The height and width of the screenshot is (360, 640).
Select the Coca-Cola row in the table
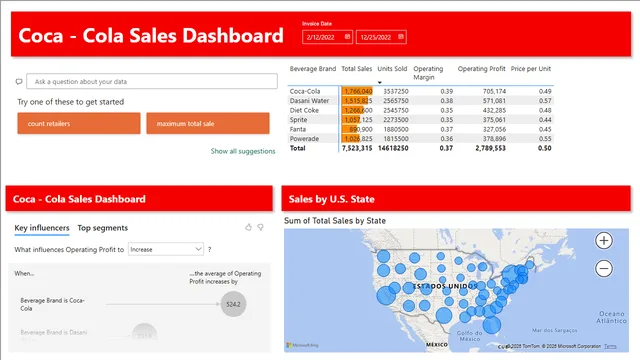pos(420,91)
